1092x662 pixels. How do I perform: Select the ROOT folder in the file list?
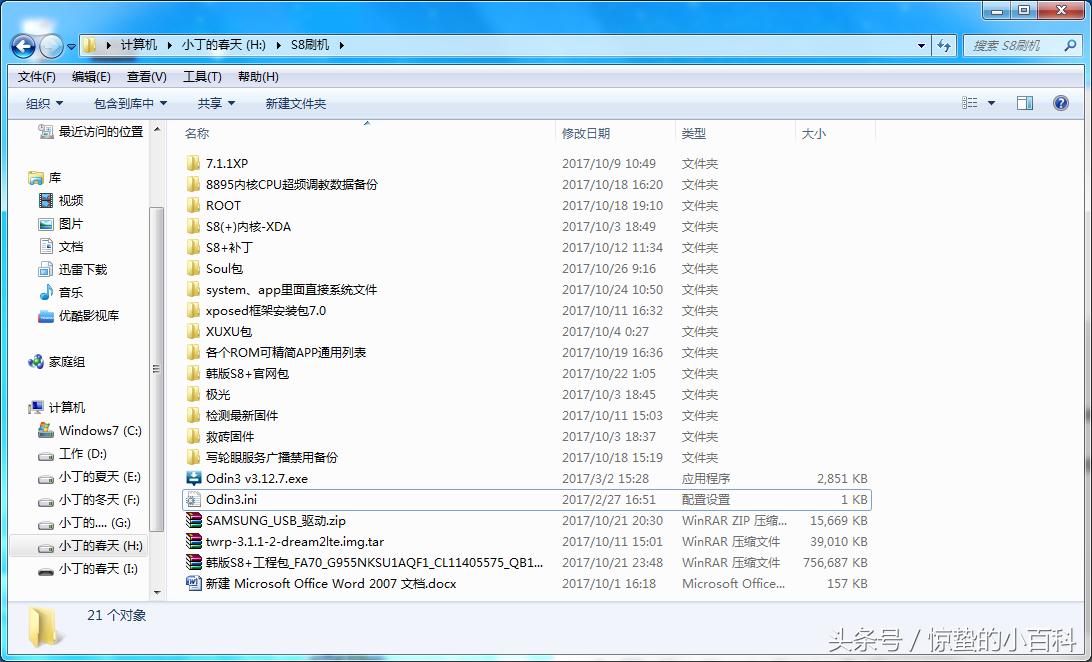[222, 205]
